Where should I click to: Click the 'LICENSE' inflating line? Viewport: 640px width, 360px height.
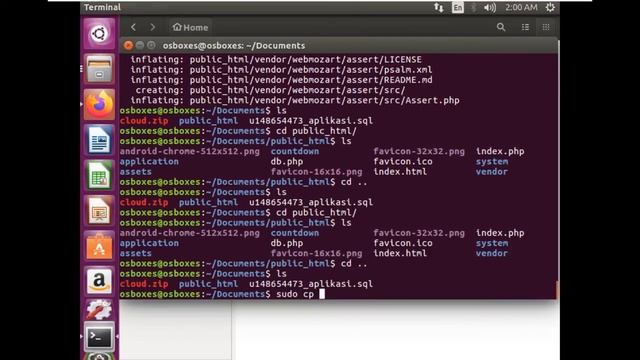point(276,60)
